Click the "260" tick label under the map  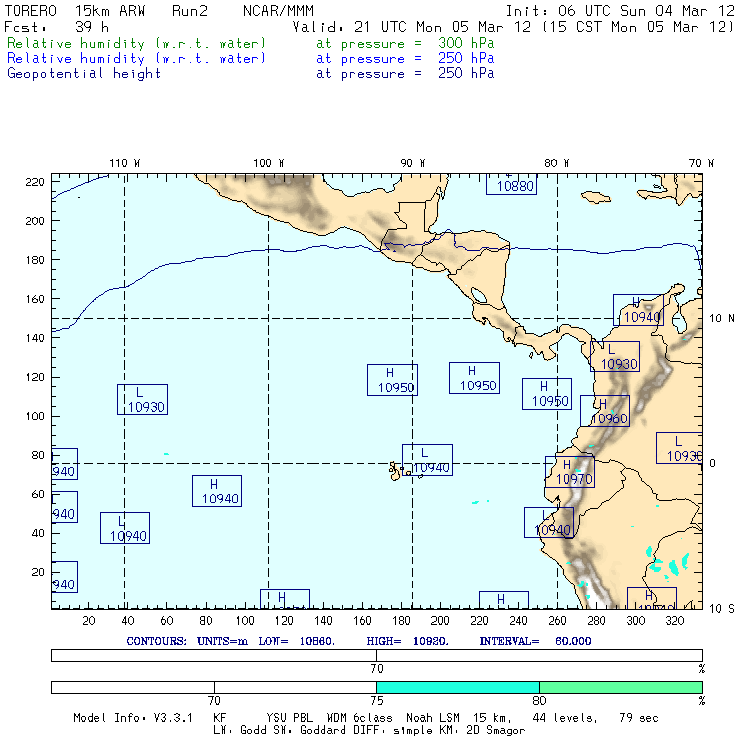click(x=557, y=621)
